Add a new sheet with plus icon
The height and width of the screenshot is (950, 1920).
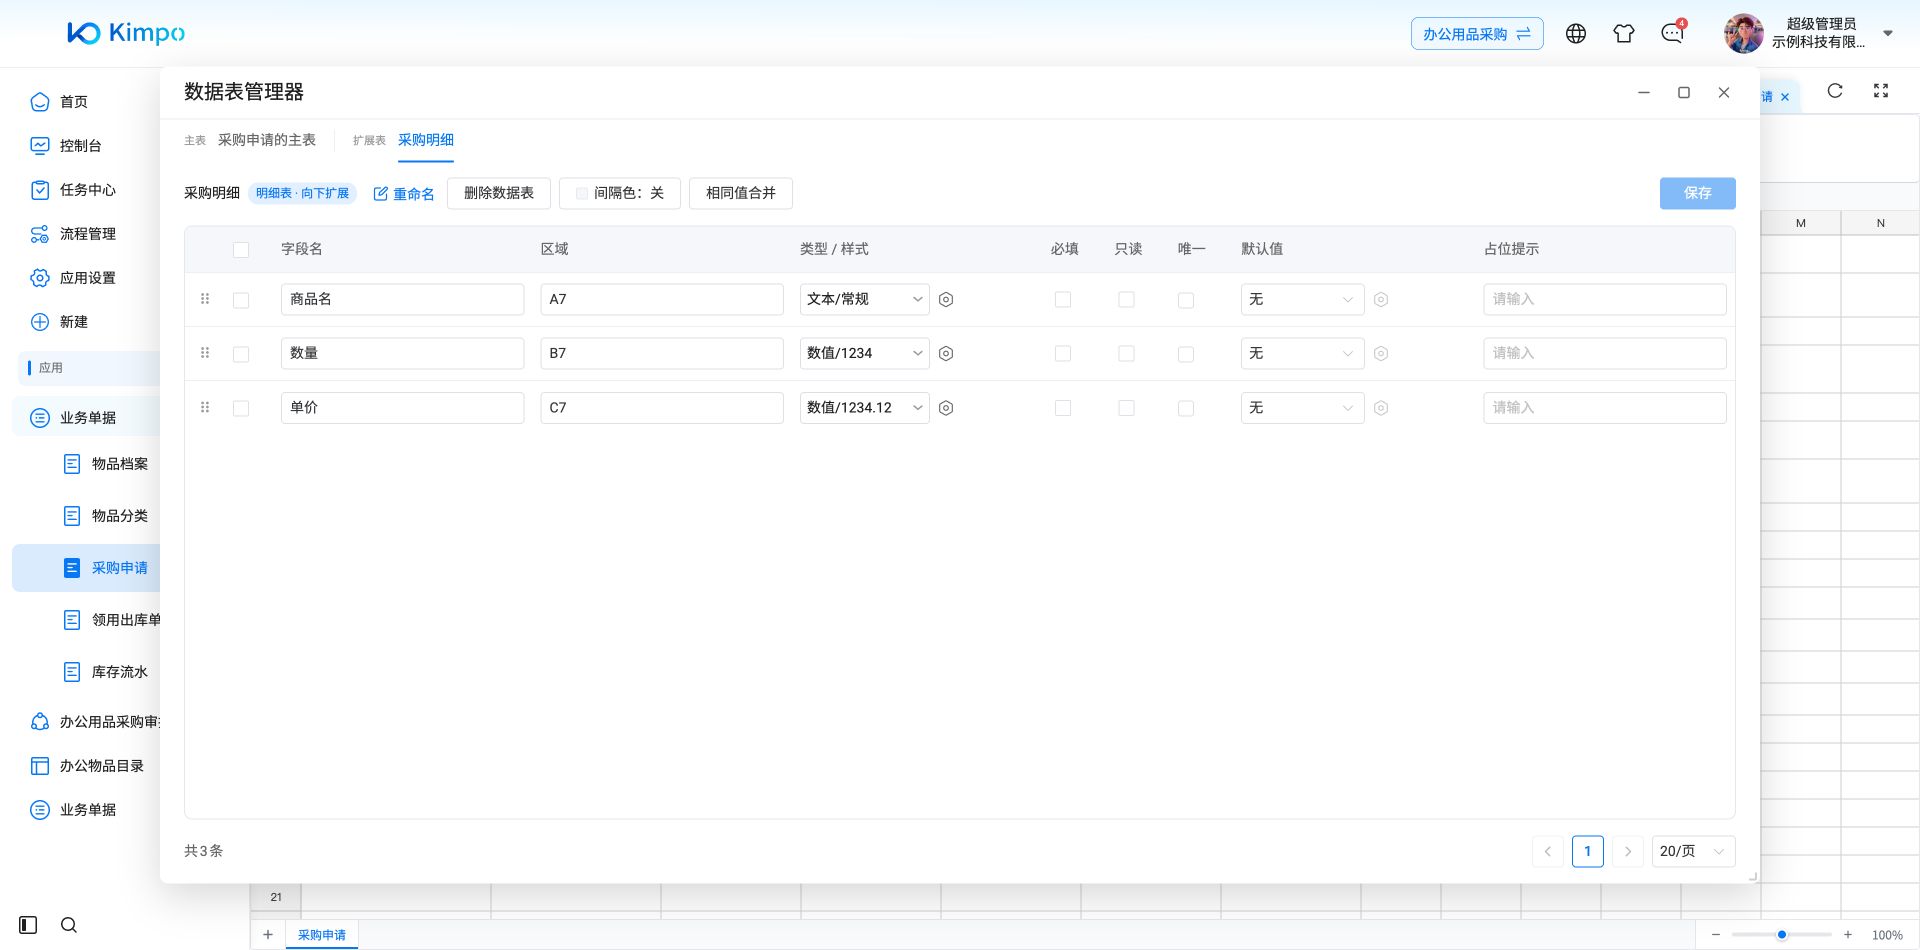point(268,935)
